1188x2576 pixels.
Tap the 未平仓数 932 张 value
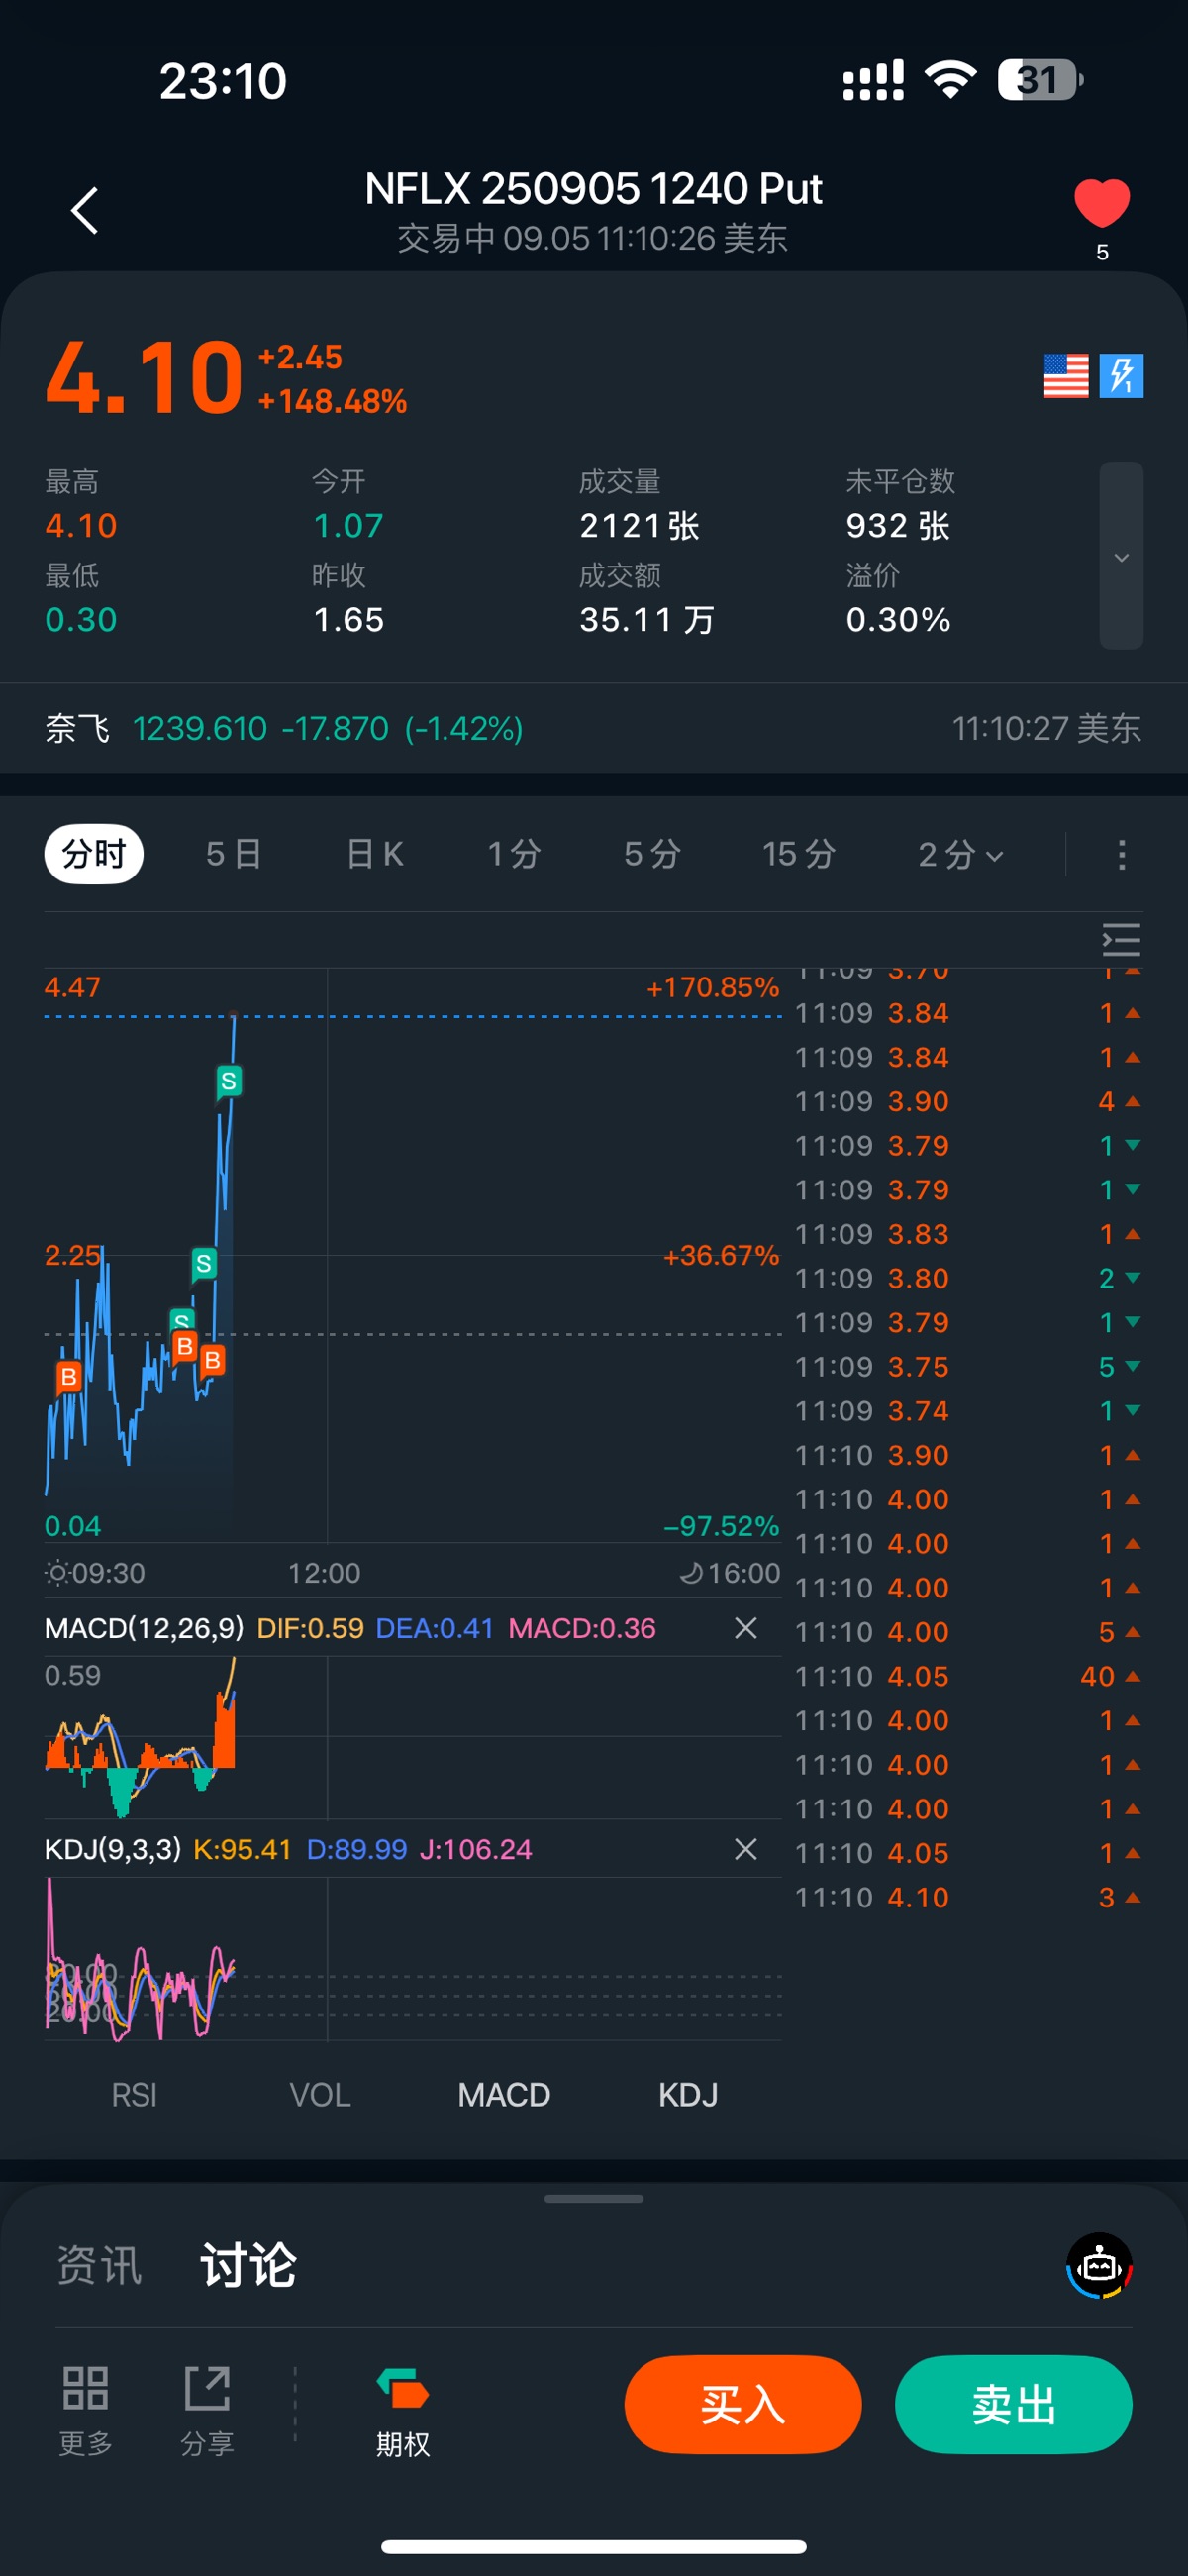897,525
